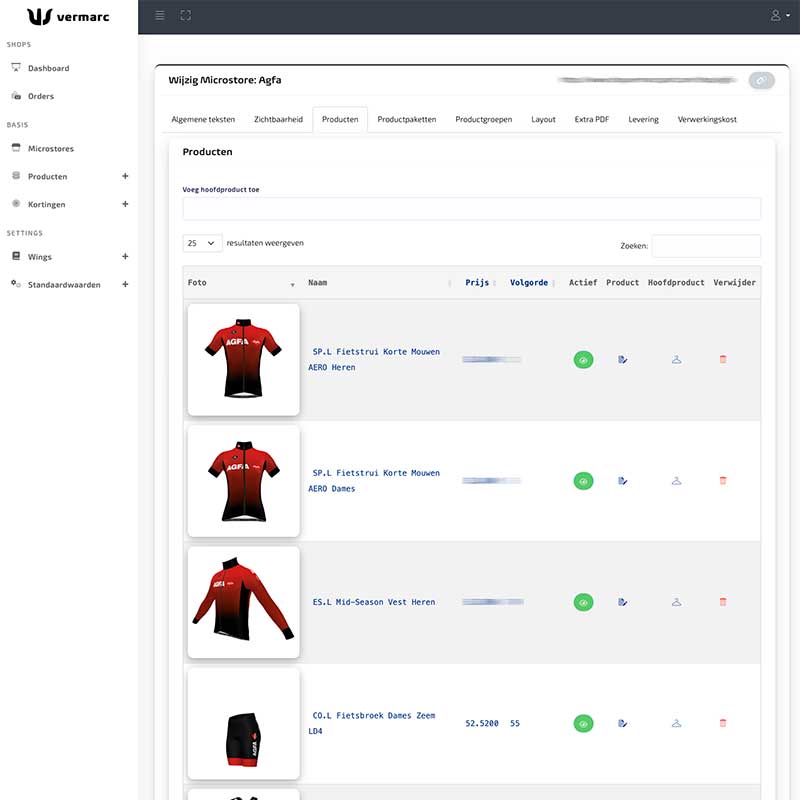Image resolution: width=800 pixels, height=800 pixels.
Task: Click the link button beside microstore URL
Action: 761,81
